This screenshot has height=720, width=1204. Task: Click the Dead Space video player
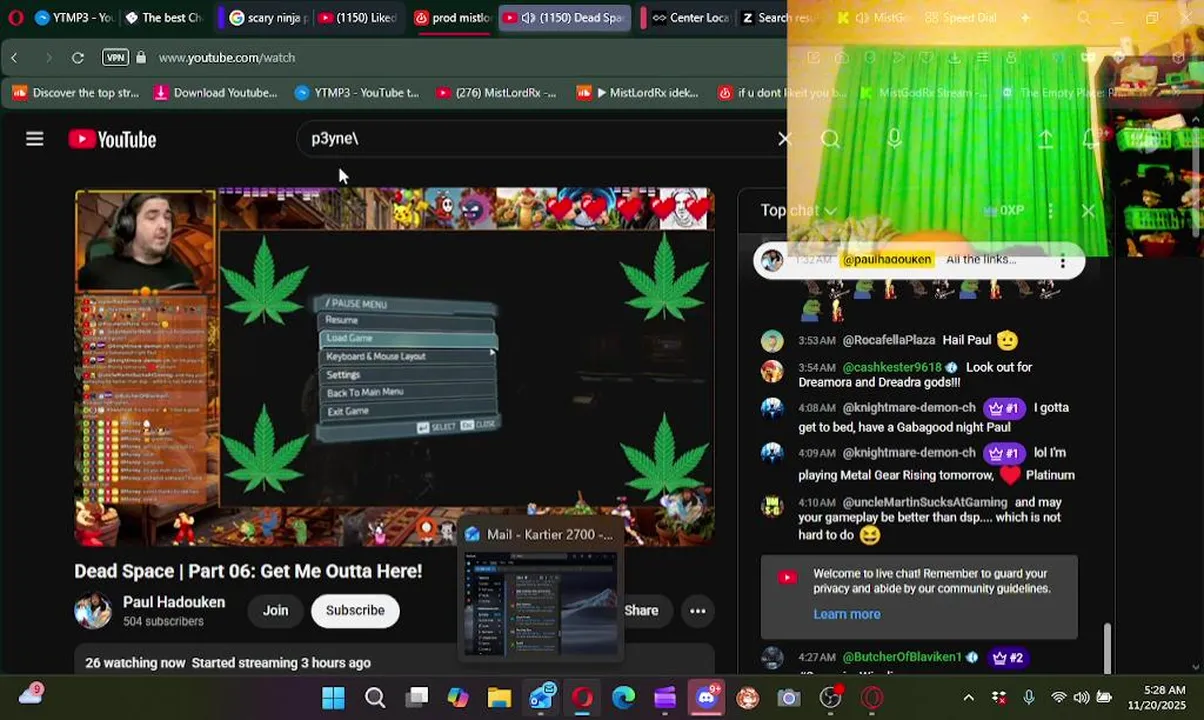pos(395,367)
